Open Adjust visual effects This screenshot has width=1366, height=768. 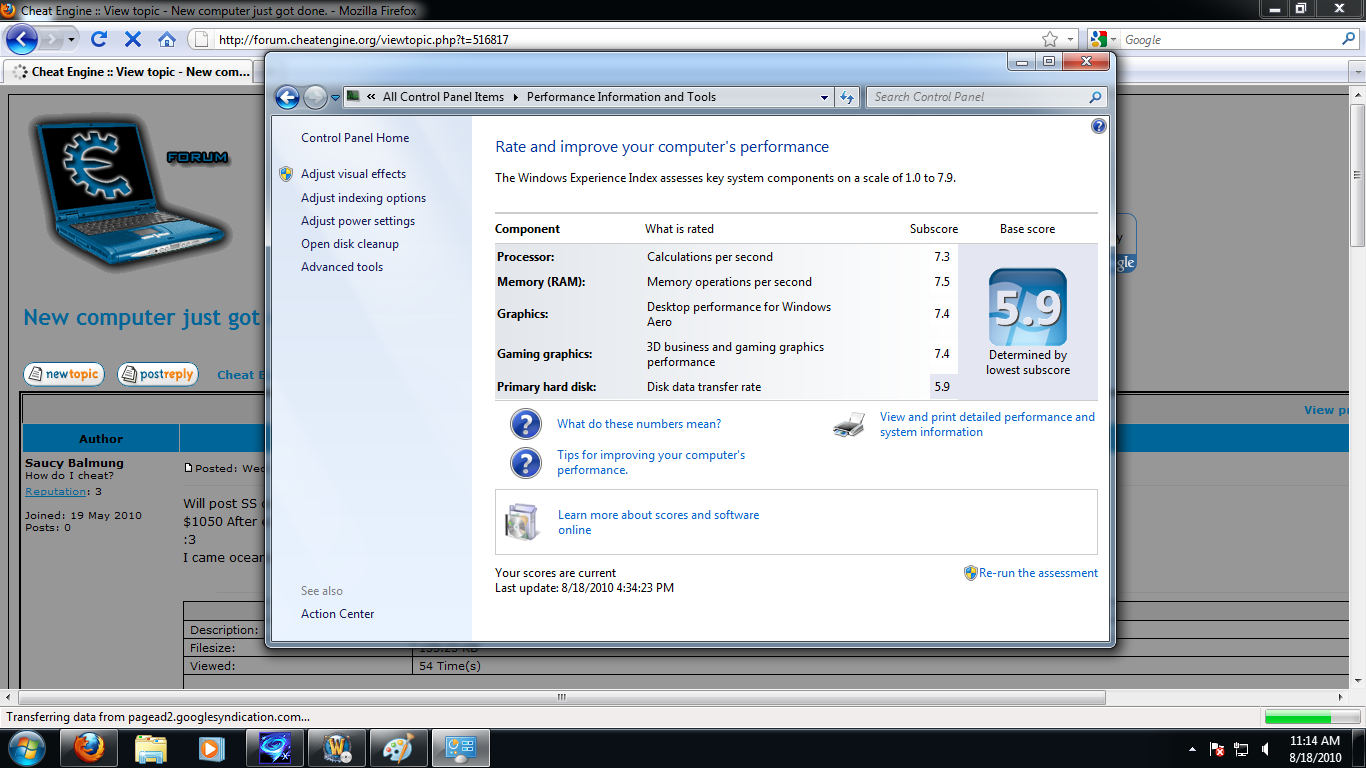point(353,174)
